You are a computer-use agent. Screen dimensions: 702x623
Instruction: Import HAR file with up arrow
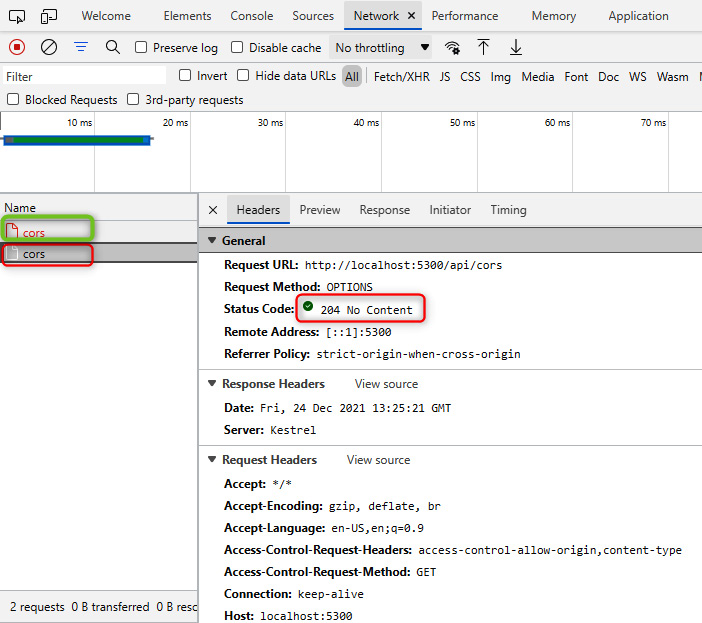coord(483,47)
